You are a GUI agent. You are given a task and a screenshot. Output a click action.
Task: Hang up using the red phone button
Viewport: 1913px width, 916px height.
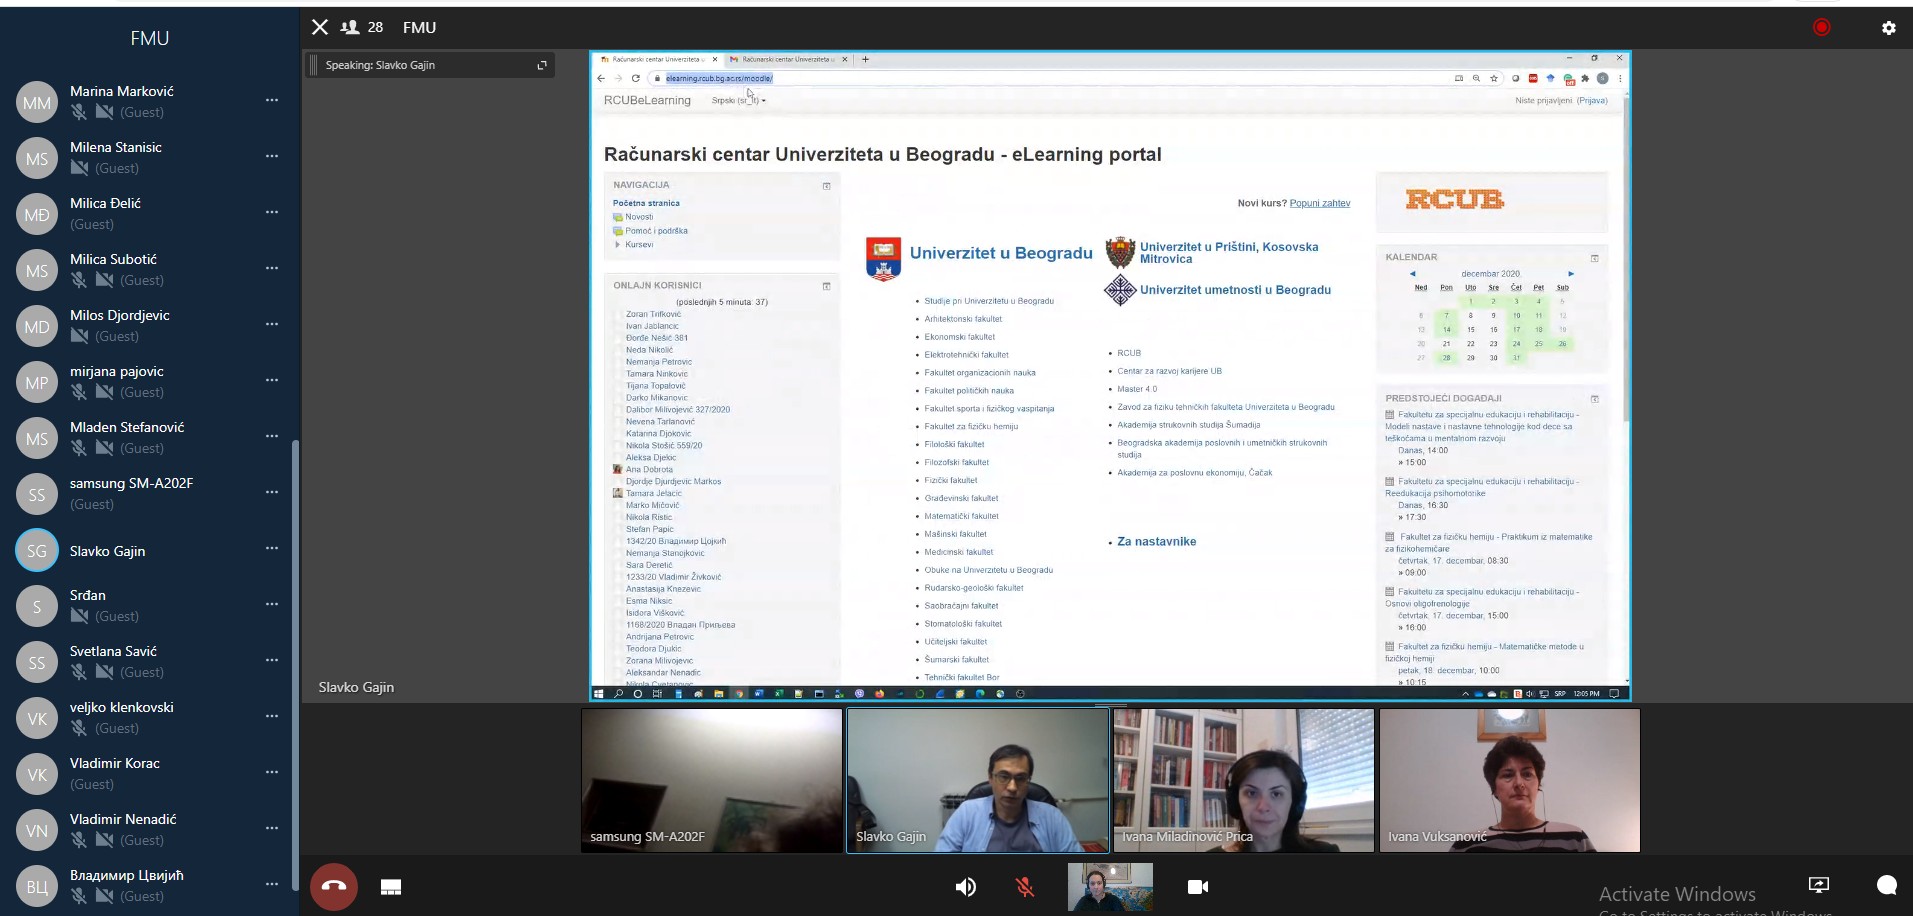click(334, 887)
